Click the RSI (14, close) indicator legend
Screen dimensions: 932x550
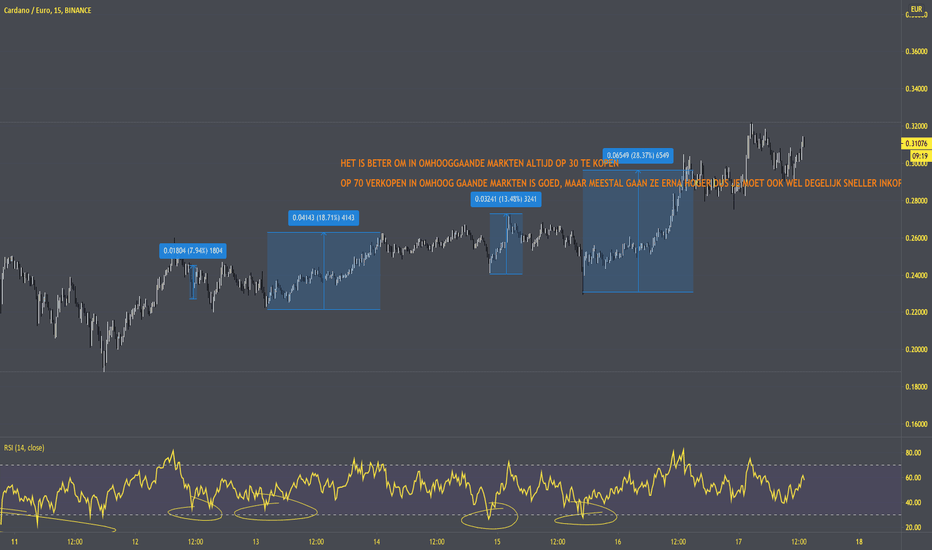[24, 448]
